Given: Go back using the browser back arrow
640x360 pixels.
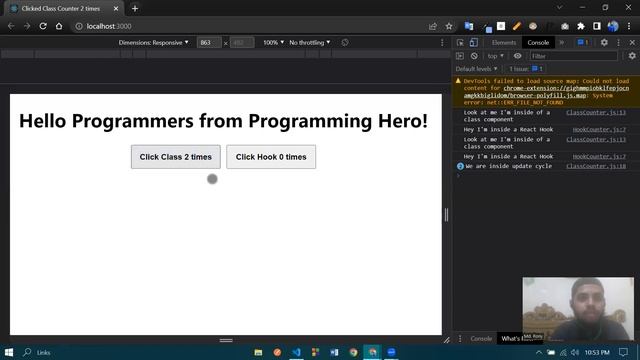Looking at the screenshot, I should point(11,26).
